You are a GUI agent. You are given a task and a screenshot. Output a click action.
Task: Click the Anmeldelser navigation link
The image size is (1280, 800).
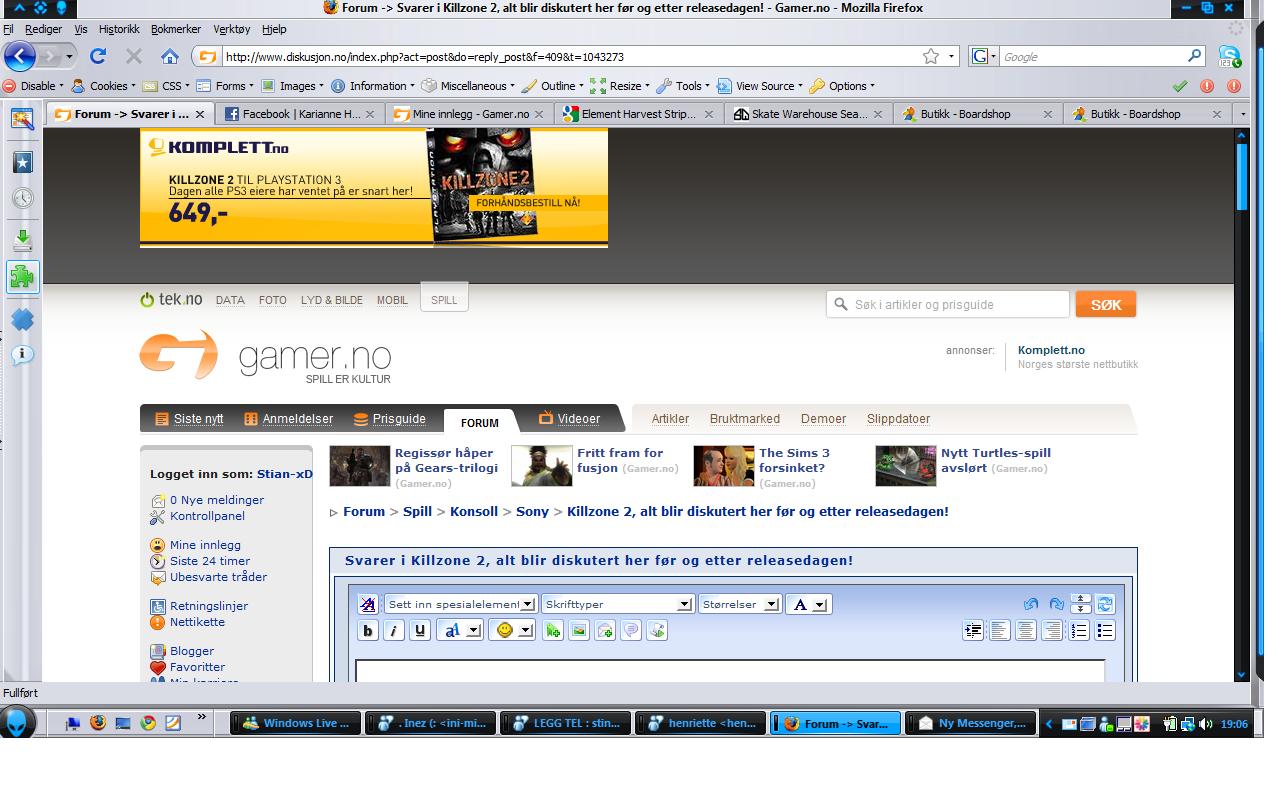[288, 419]
